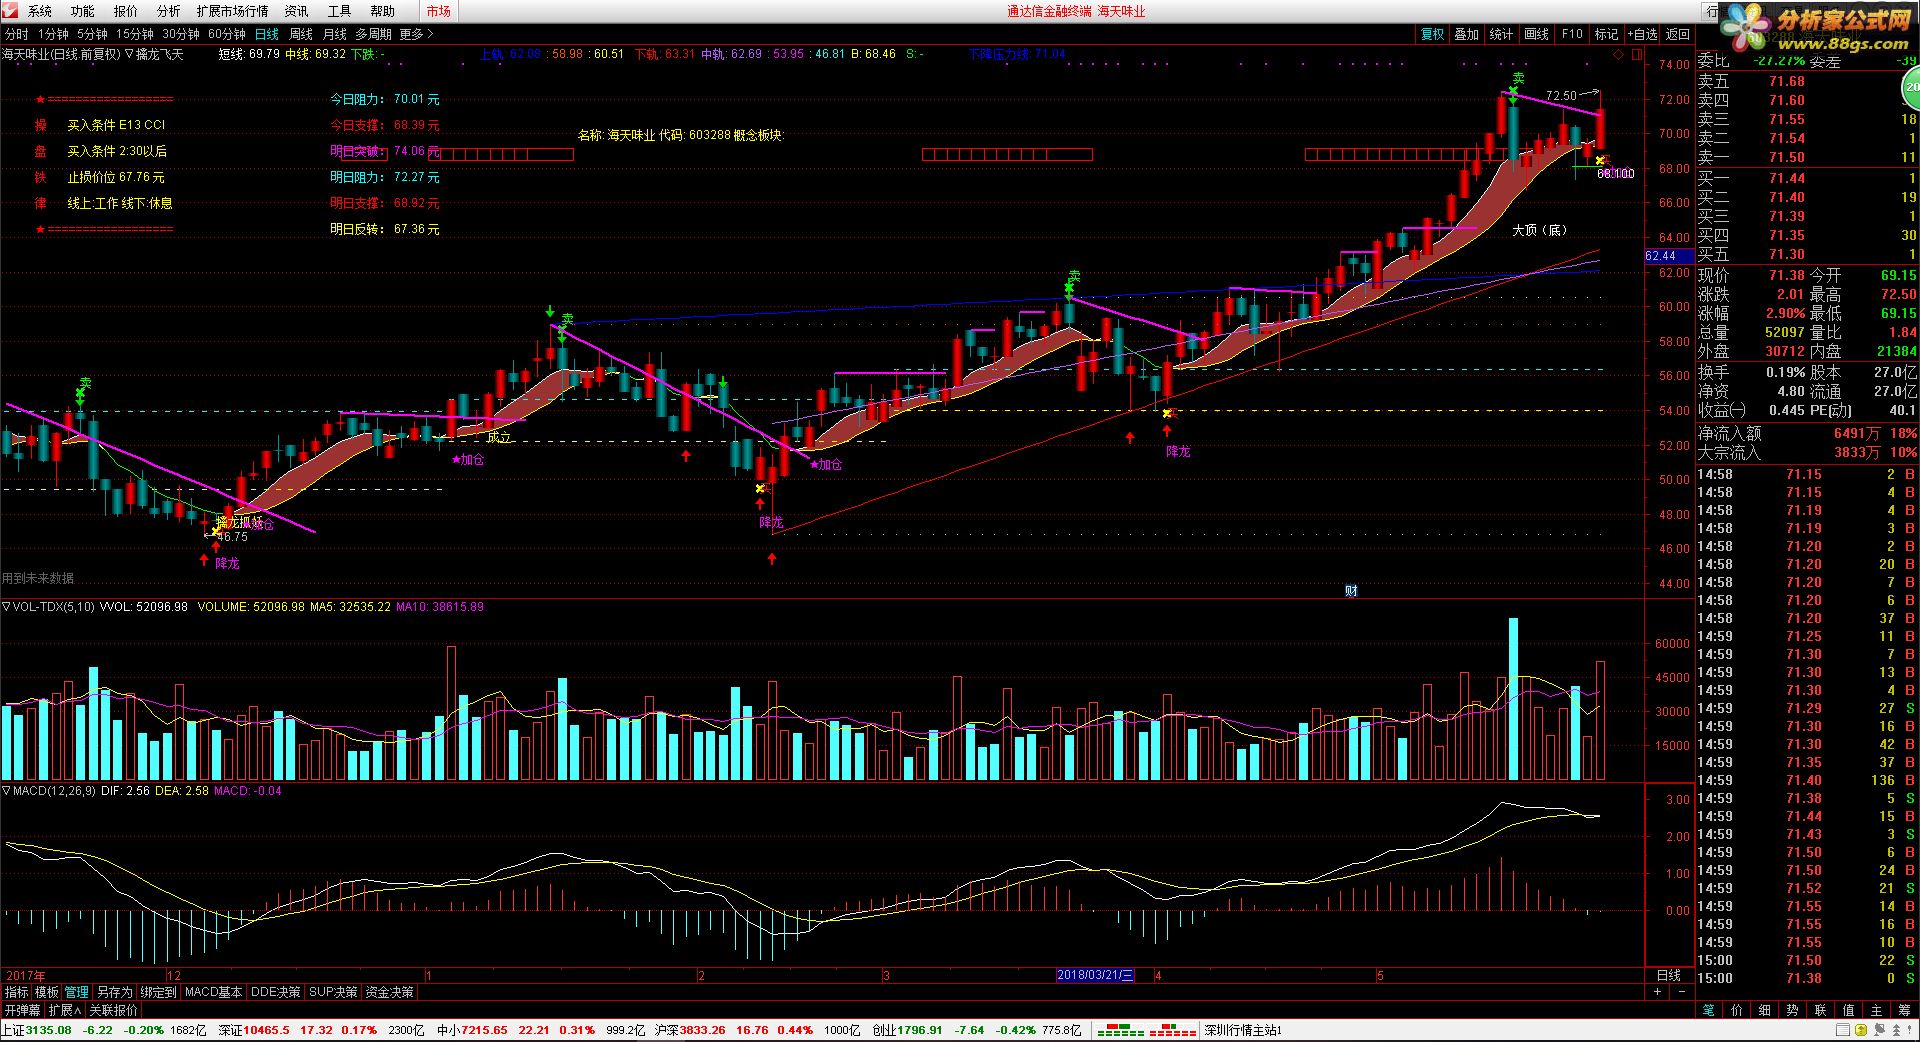The width and height of the screenshot is (1920, 1042).
Task: Switch to 分时 chart period
Action: click(17, 34)
